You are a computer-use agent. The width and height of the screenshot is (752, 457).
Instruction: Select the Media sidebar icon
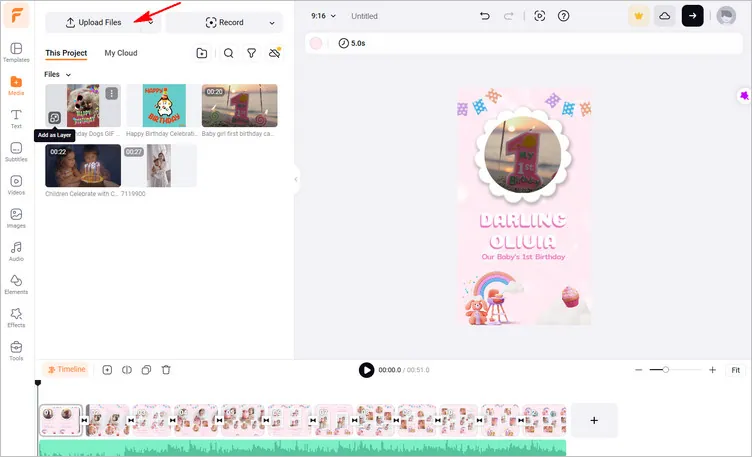pyautogui.click(x=16, y=86)
